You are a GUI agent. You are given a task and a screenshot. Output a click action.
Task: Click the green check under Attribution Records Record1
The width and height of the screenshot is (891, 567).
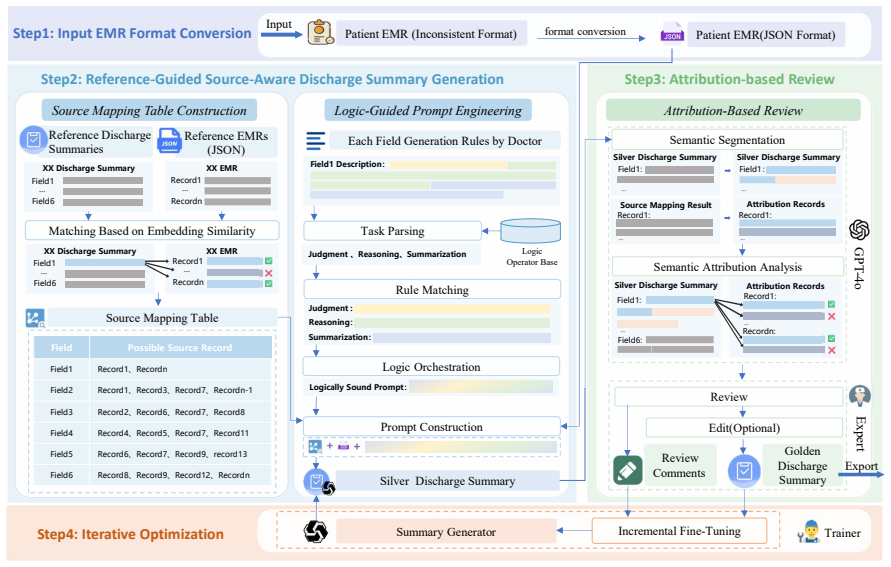[831, 305]
